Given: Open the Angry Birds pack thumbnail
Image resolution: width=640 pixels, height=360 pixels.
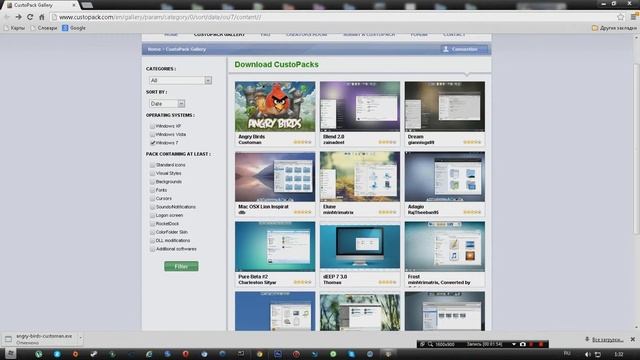Looking at the screenshot, I should tap(275, 106).
